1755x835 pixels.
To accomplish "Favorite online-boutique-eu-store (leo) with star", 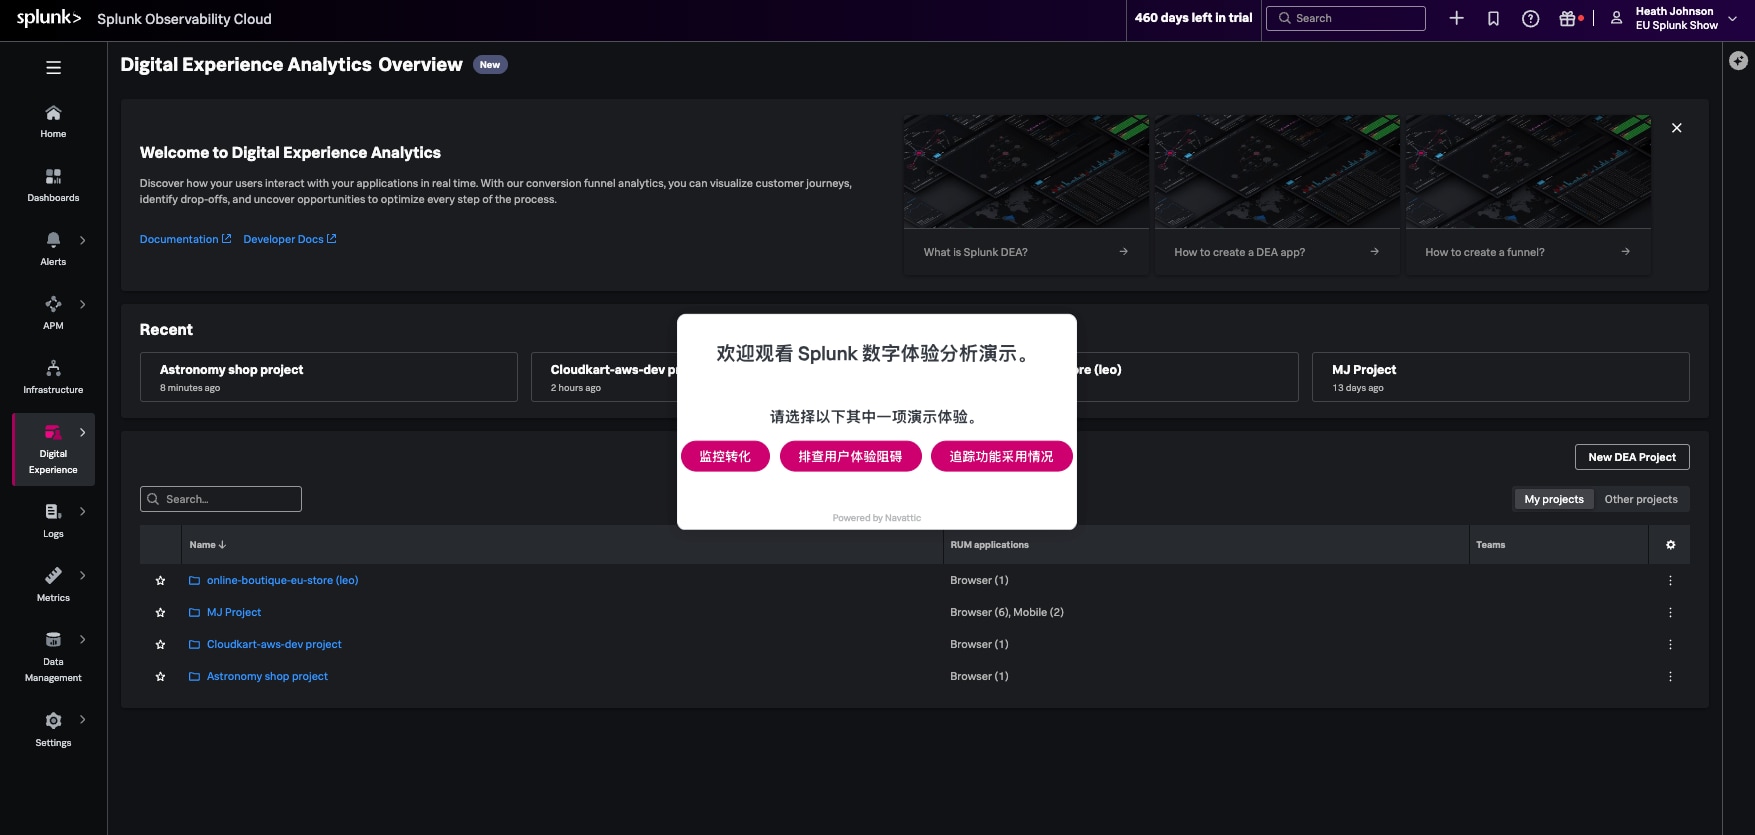I will (x=160, y=581).
